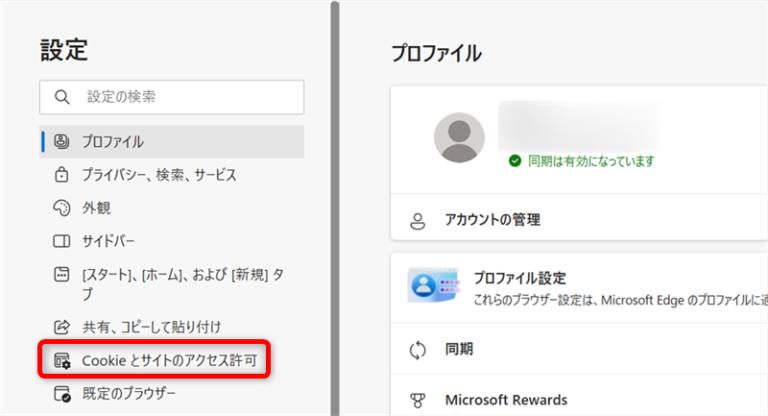Click the 外観 appearance palette icon
Screen dimensions: 768x416
(62, 208)
